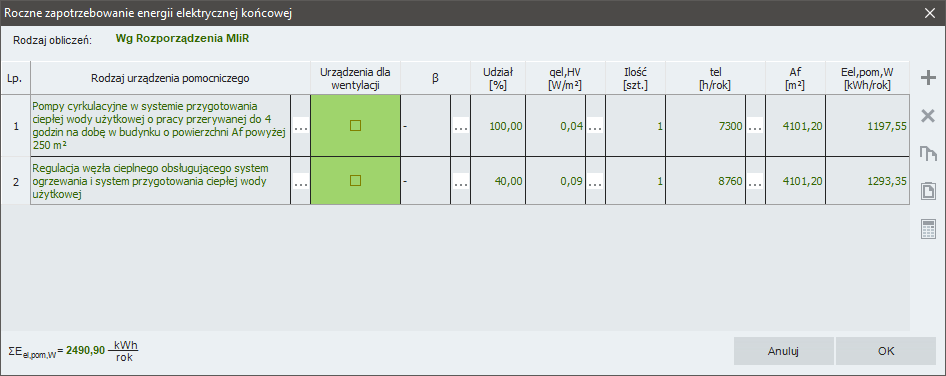The height and width of the screenshot is (376, 946).
Task: Click the Anuluj button
Action: click(x=784, y=351)
